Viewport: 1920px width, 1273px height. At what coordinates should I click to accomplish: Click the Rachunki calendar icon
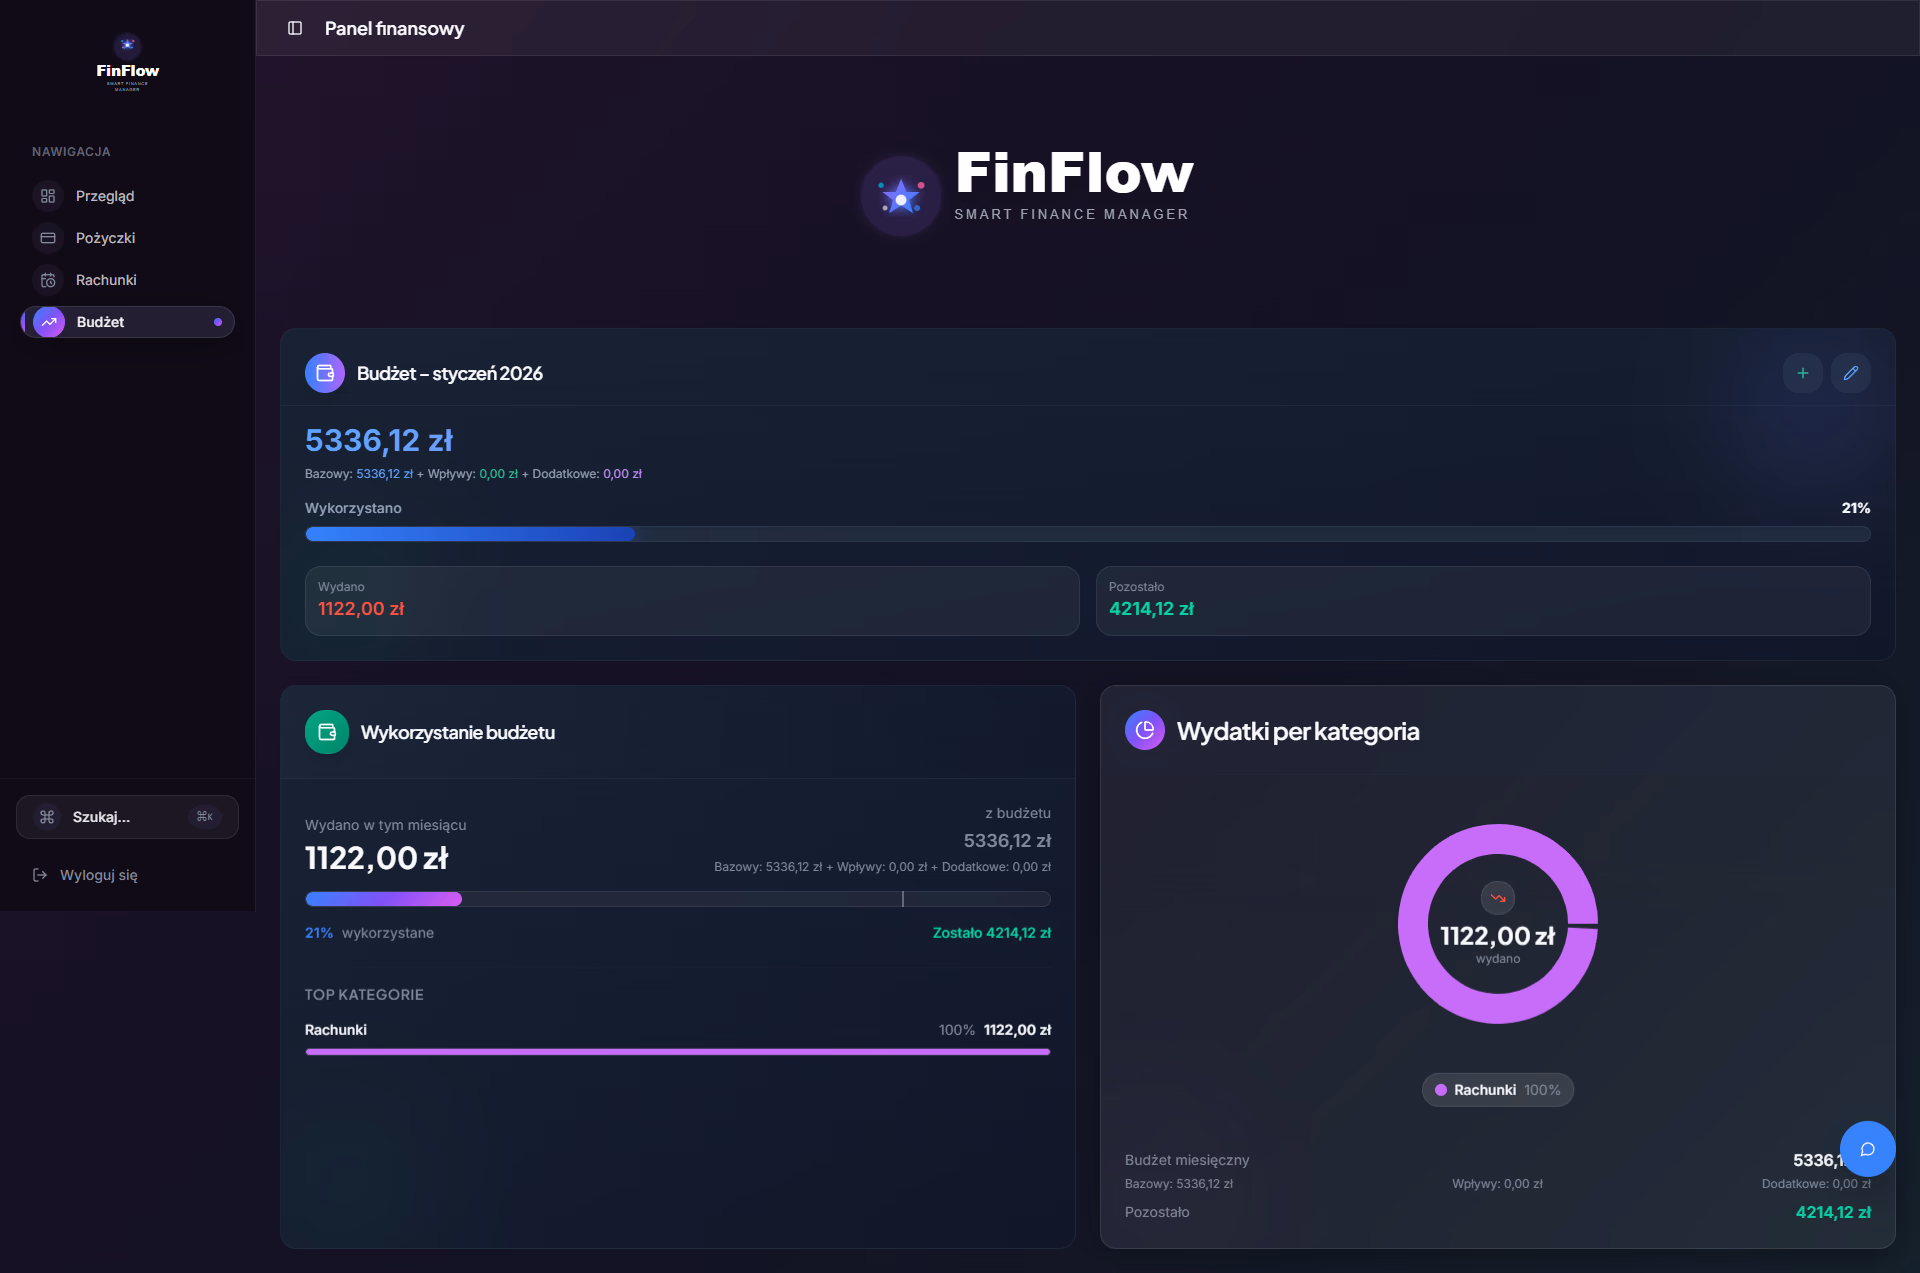(x=48, y=280)
